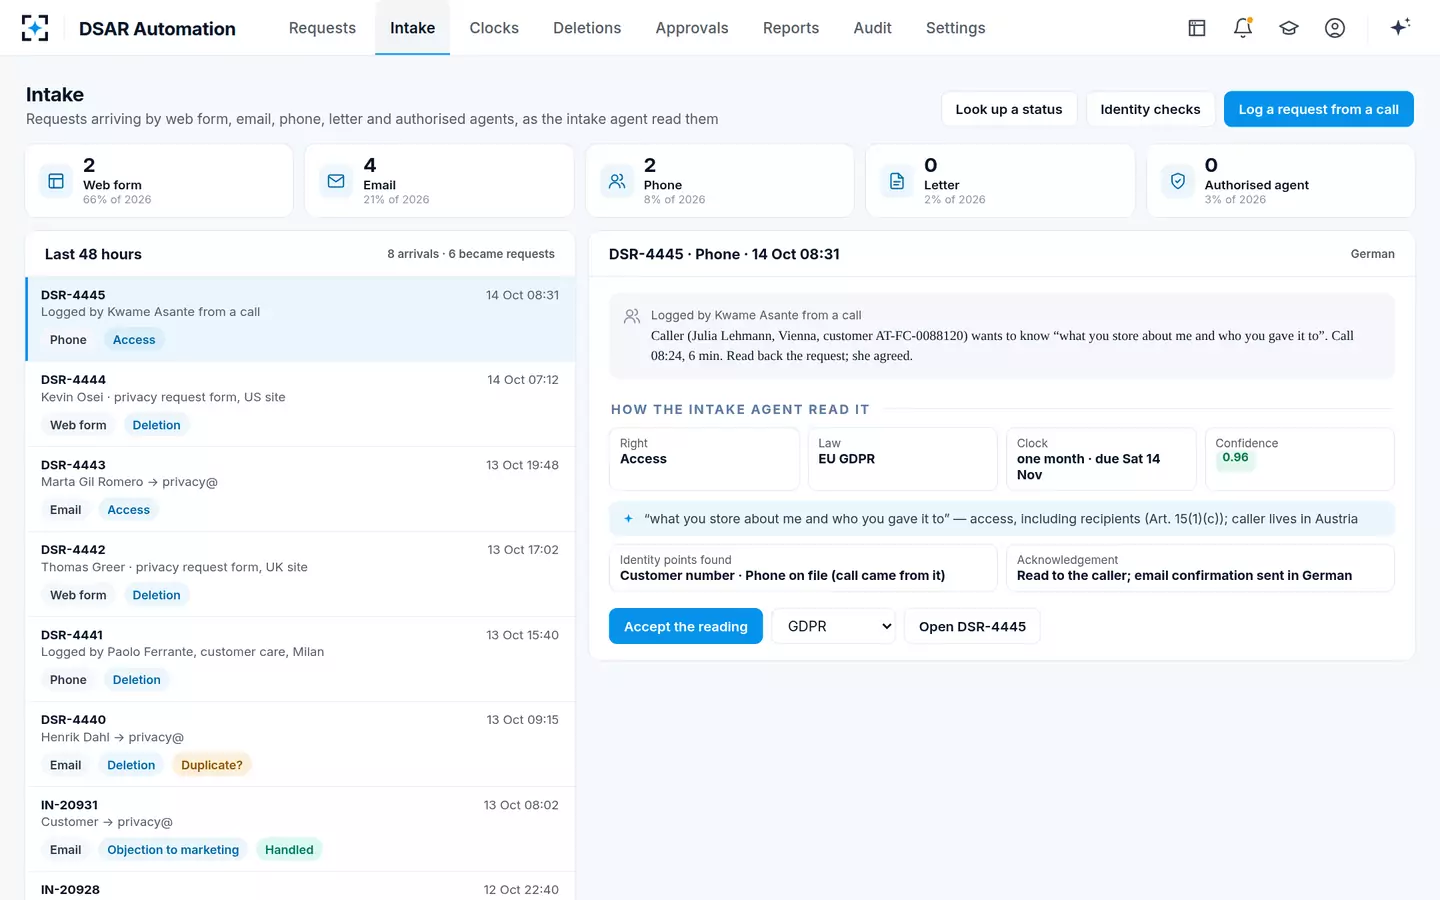Open the Settings tab
Viewport: 1440px width, 900px height.
955,28
